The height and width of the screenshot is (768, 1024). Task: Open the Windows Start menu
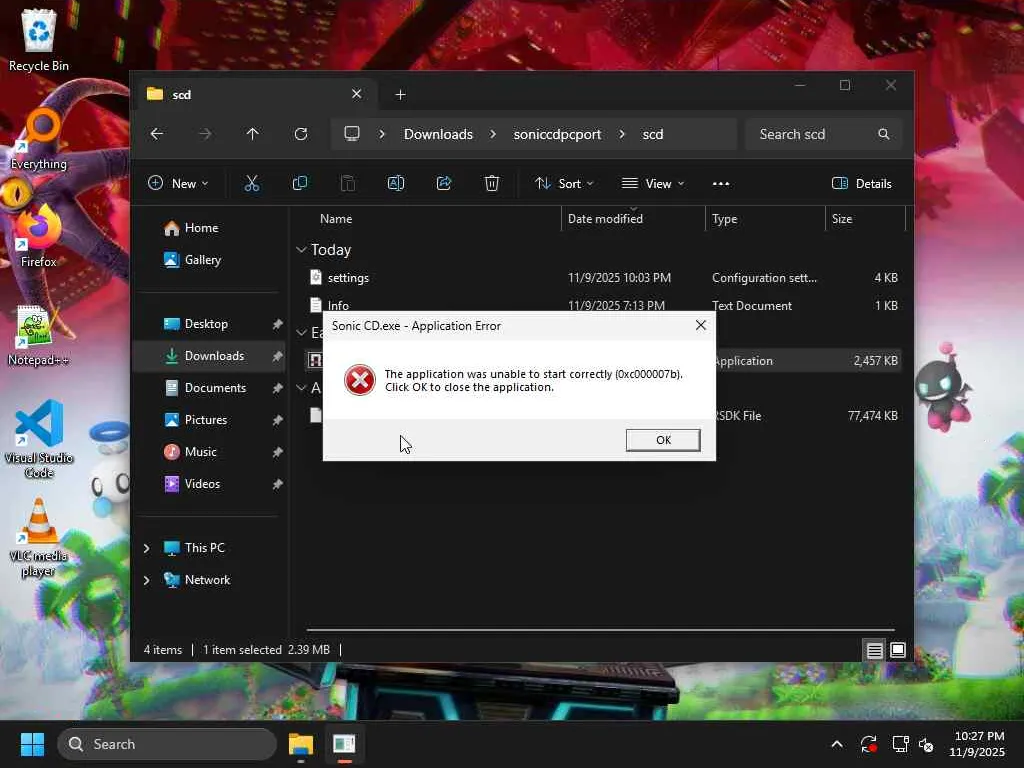(x=32, y=744)
